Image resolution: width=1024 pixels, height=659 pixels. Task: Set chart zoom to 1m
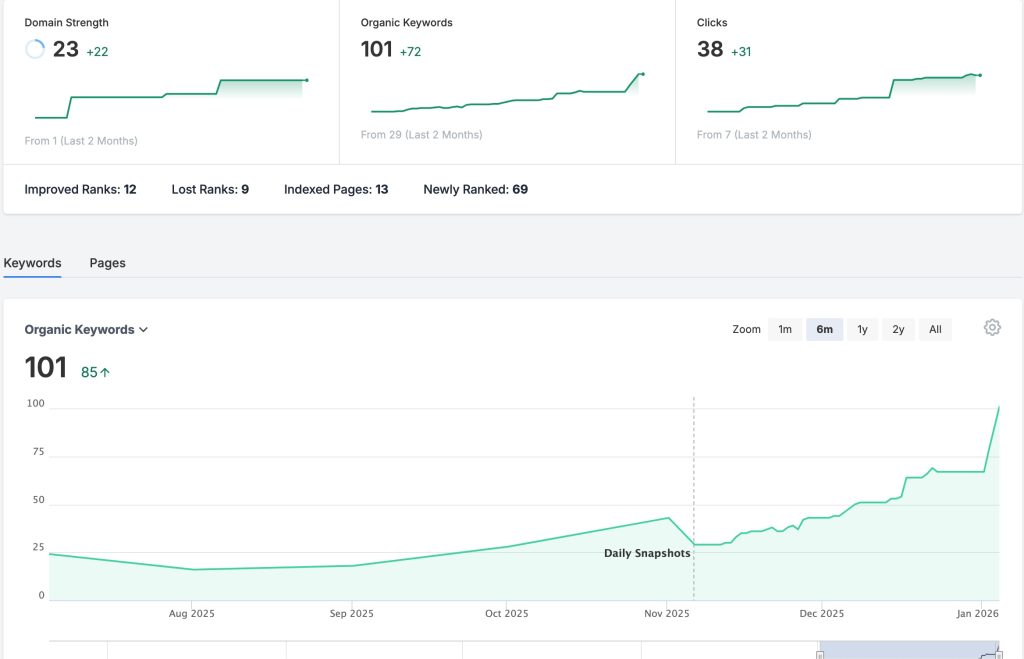(785, 329)
